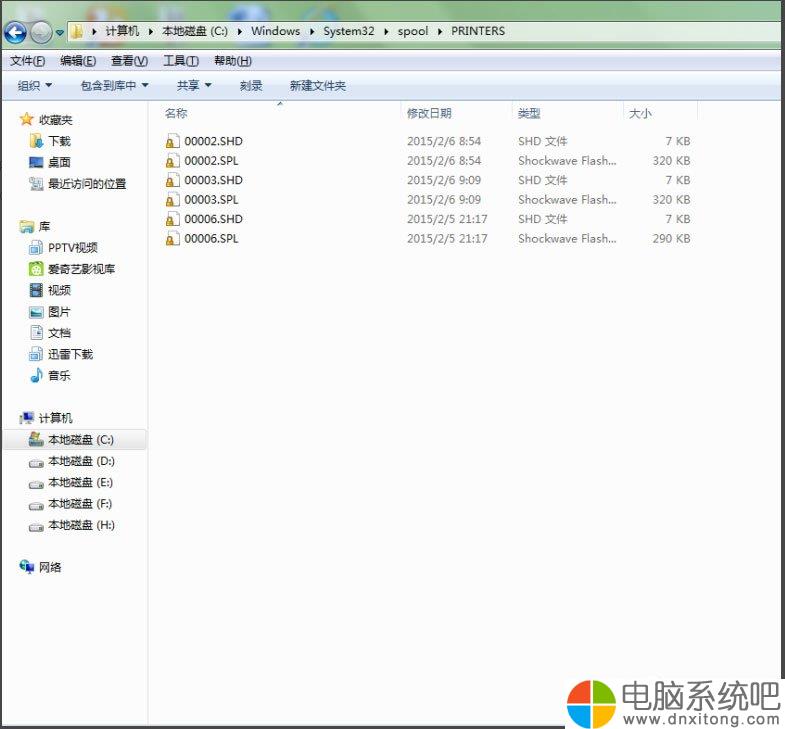785x729 pixels.
Task: Click the Windows breadcrumb segment
Action: (x=275, y=31)
